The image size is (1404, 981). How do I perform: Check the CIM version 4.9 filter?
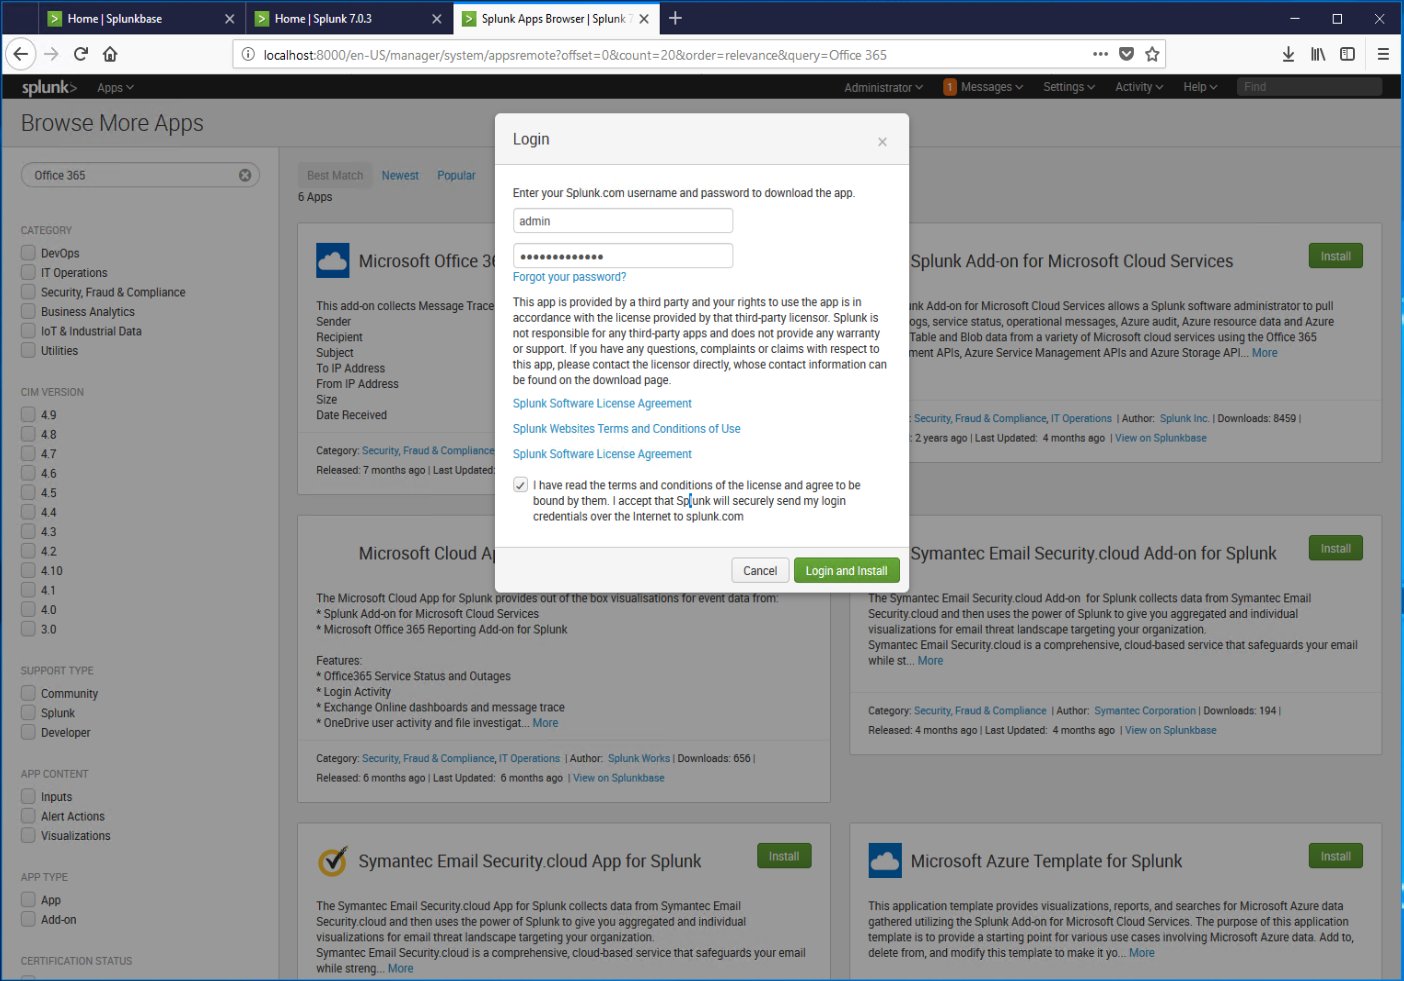click(x=27, y=414)
